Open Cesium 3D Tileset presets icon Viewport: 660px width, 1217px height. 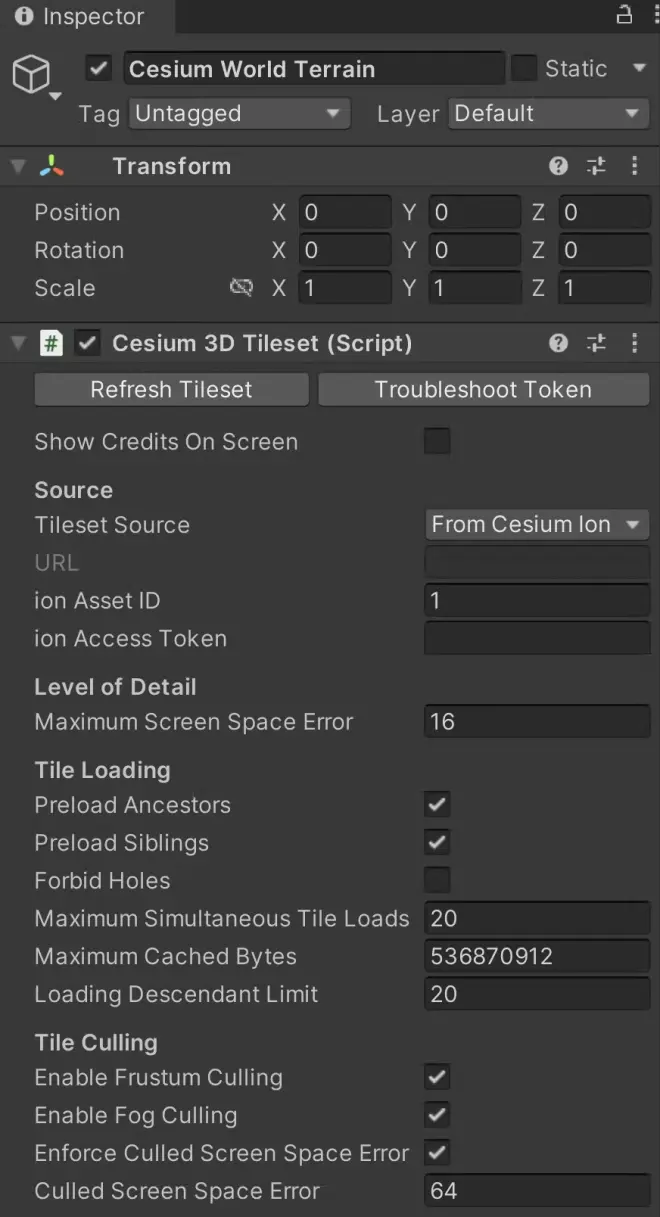[597, 344]
